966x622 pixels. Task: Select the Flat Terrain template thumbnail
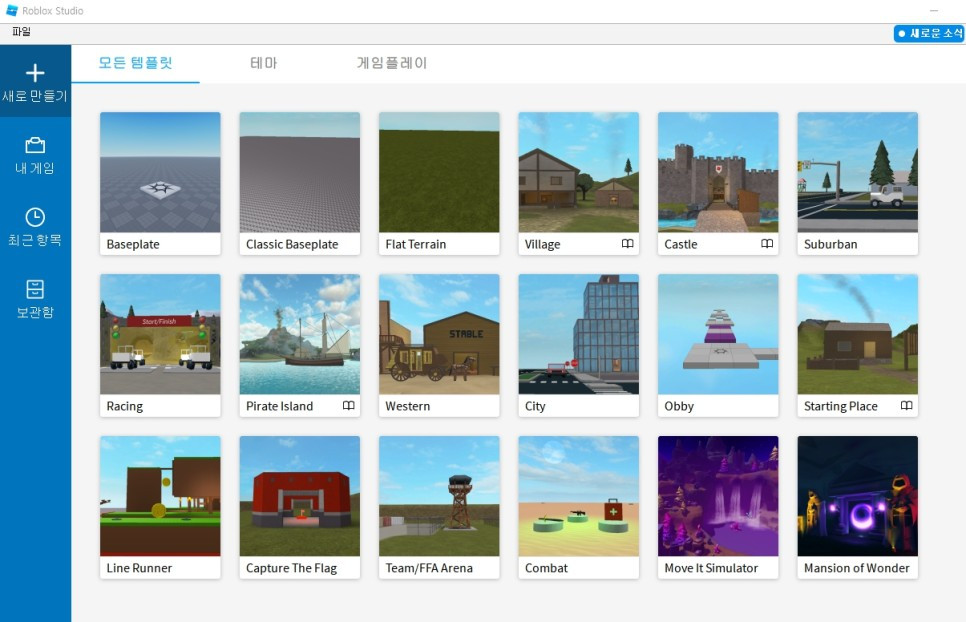tap(439, 172)
